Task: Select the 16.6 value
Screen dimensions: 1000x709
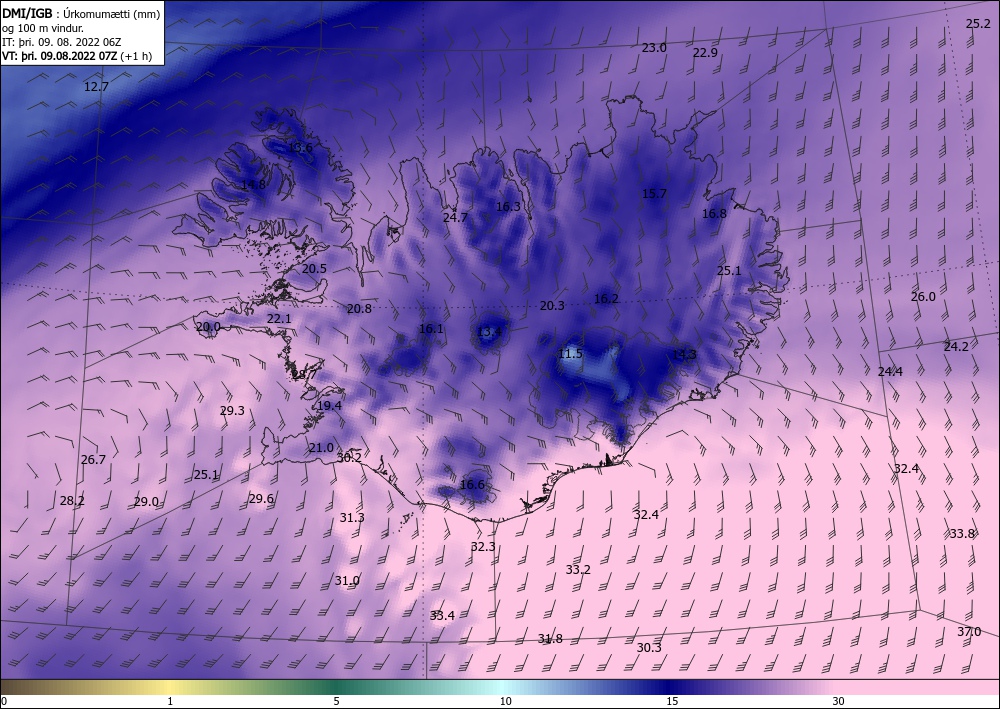Action: pos(473,485)
